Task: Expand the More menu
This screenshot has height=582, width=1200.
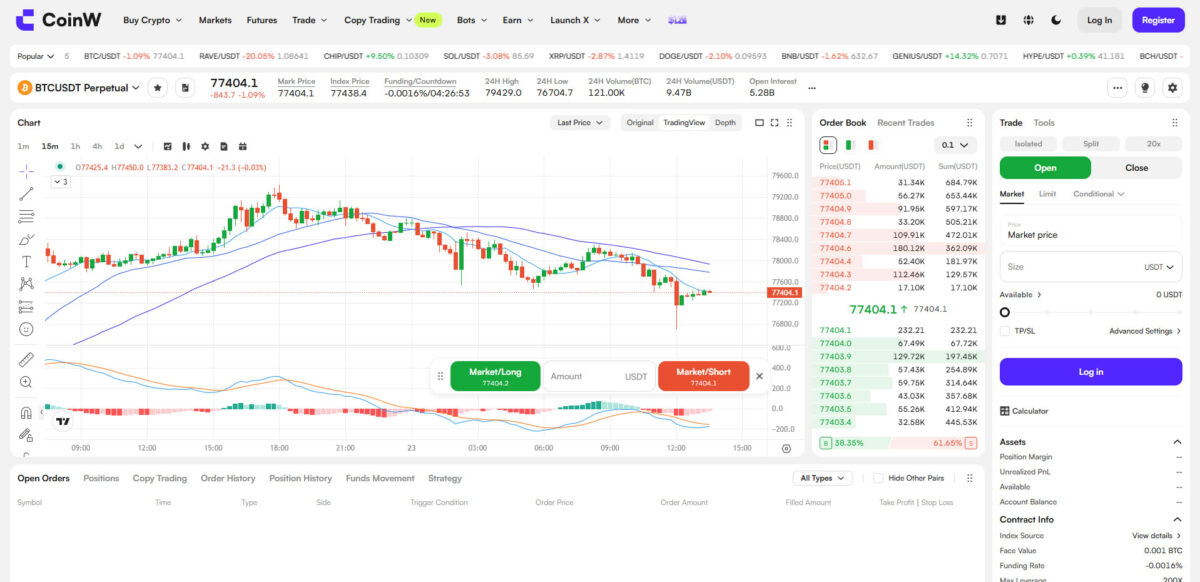Action: click(634, 20)
